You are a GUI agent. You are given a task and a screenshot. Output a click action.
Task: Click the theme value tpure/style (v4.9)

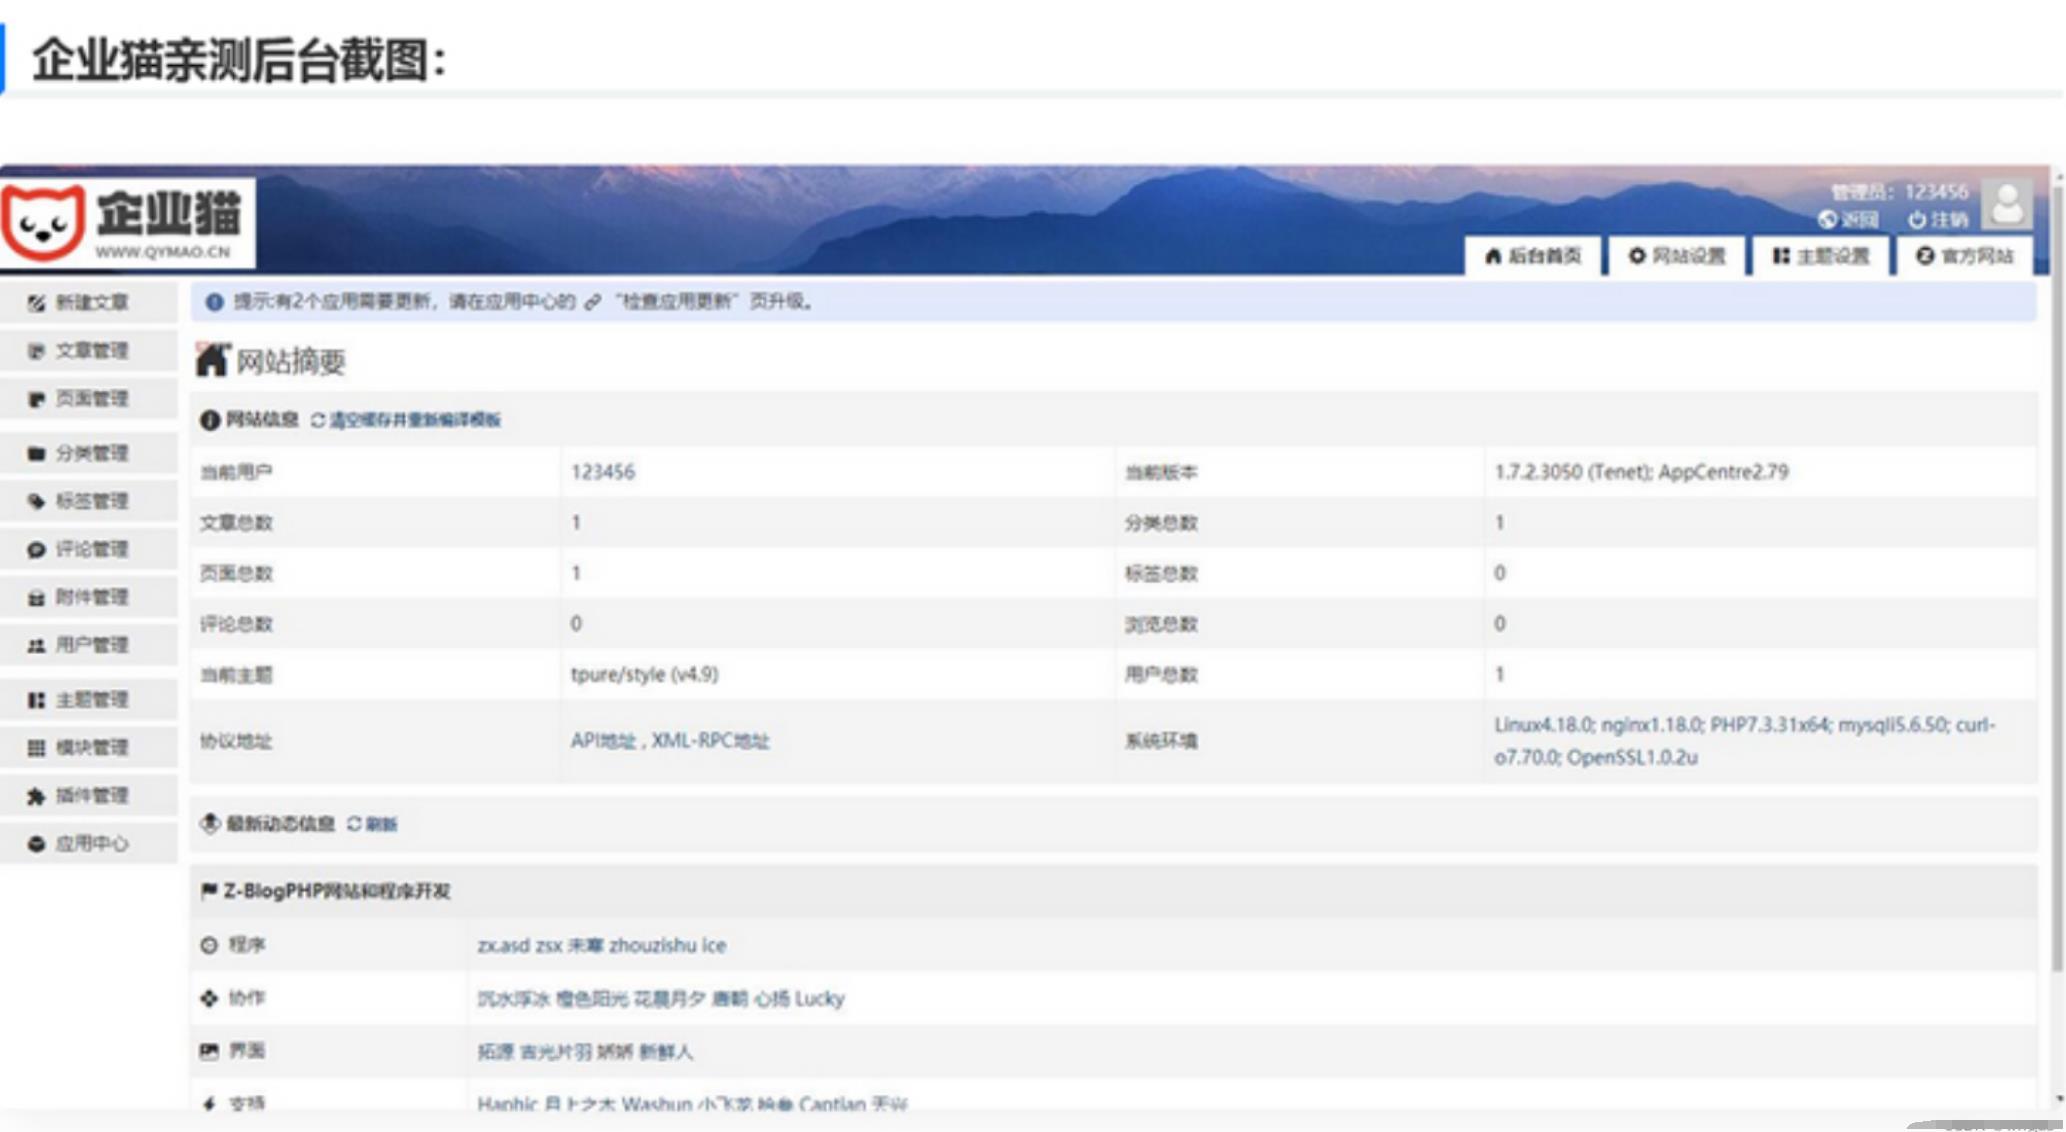(644, 674)
